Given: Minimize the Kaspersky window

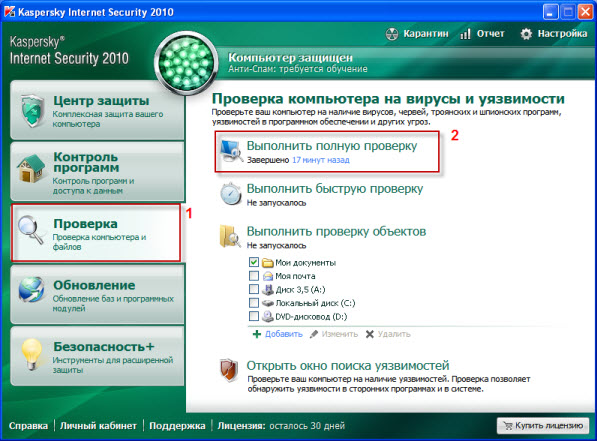Looking at the screenshot, I should click(550, 12).
